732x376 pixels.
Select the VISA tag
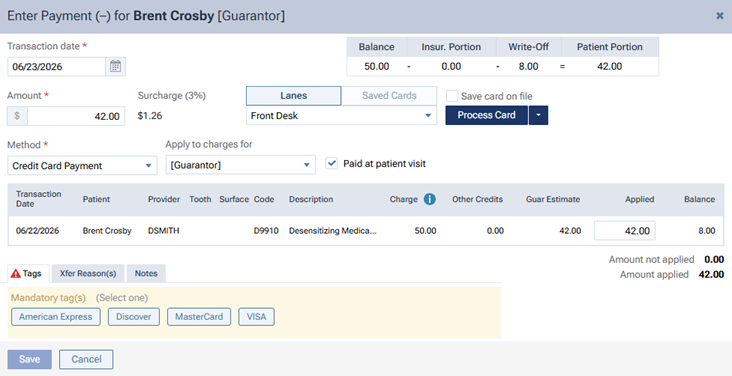(x=256, y=317)
